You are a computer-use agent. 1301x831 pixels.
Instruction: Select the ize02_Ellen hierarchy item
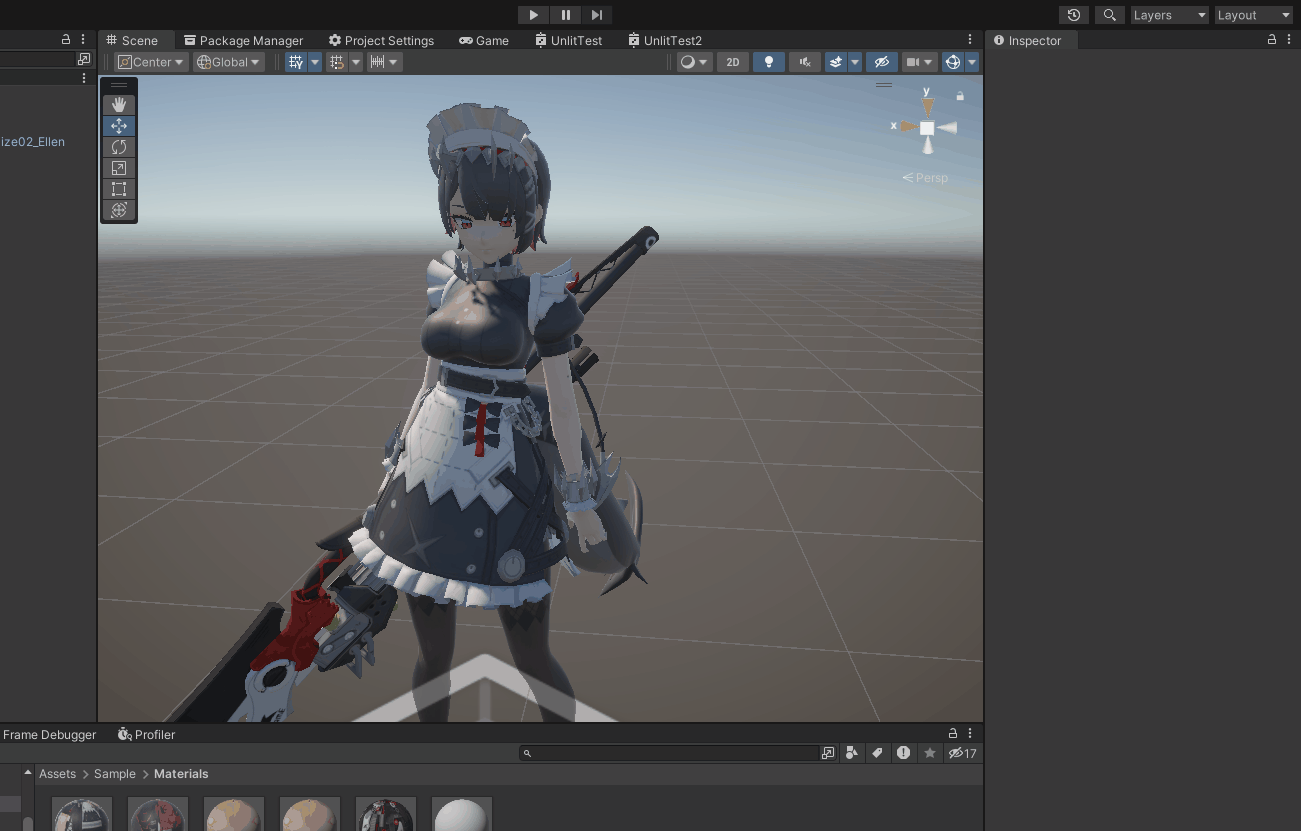point(33,142)
